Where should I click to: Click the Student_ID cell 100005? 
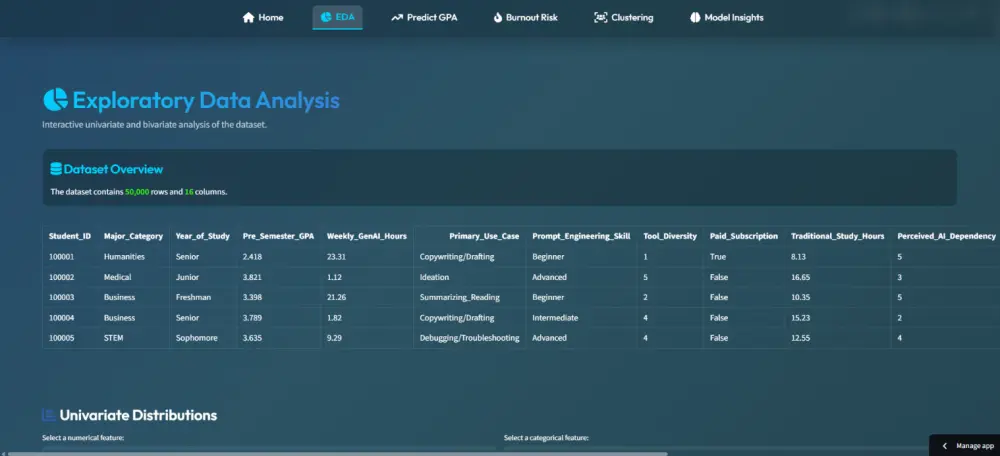70,338
